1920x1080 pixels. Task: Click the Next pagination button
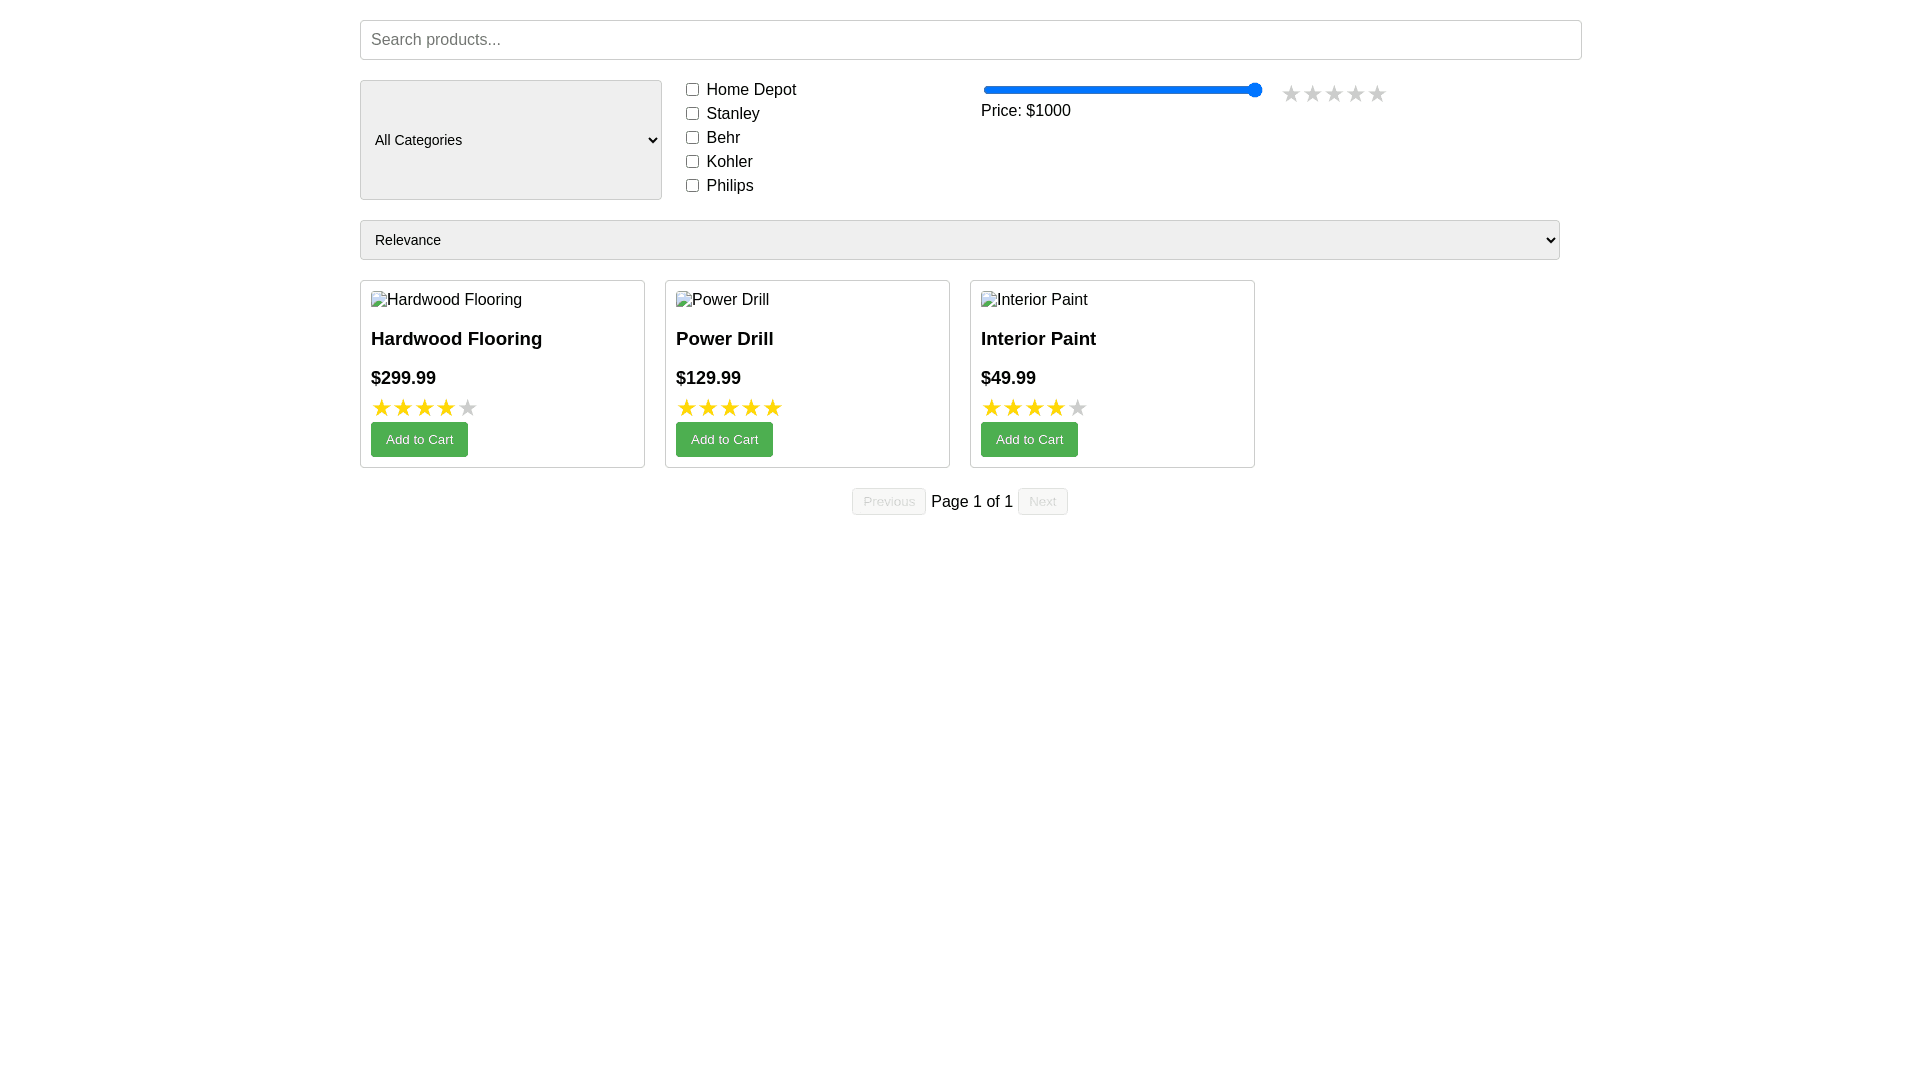click(x=1042, y=501)
